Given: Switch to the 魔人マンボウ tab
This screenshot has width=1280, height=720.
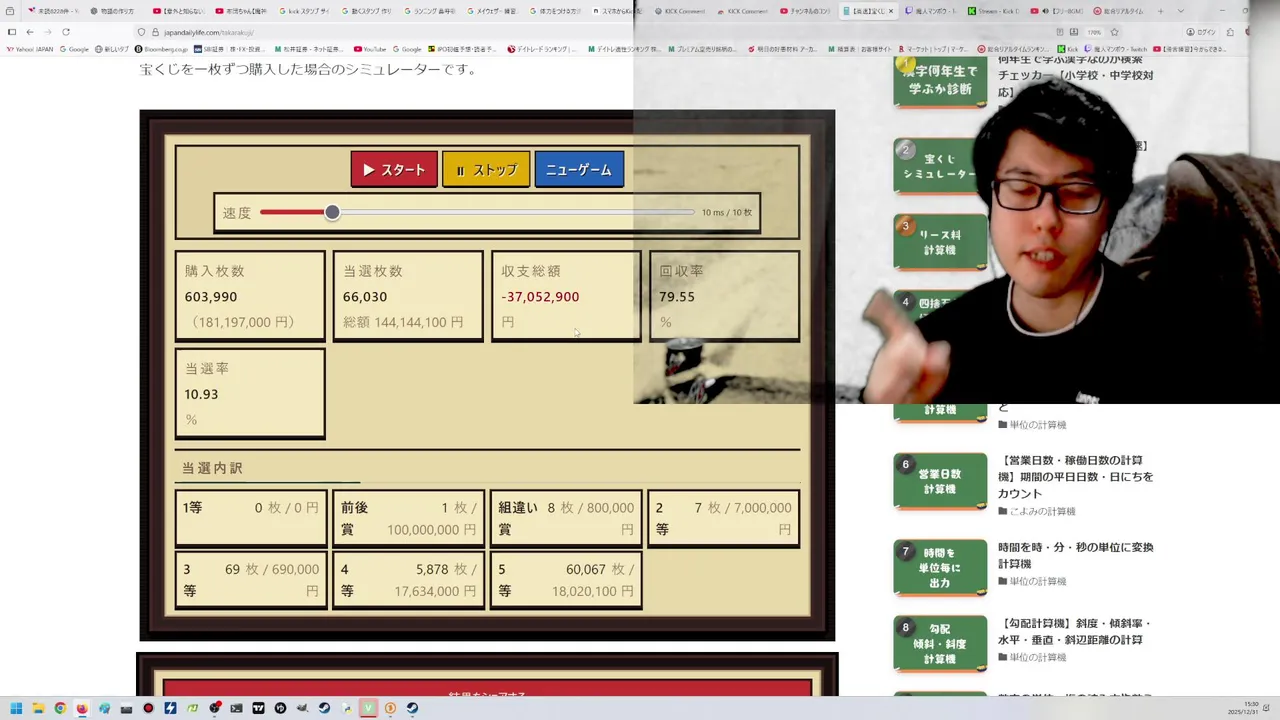Looking at the screenshot, I should tap(933, 11).
